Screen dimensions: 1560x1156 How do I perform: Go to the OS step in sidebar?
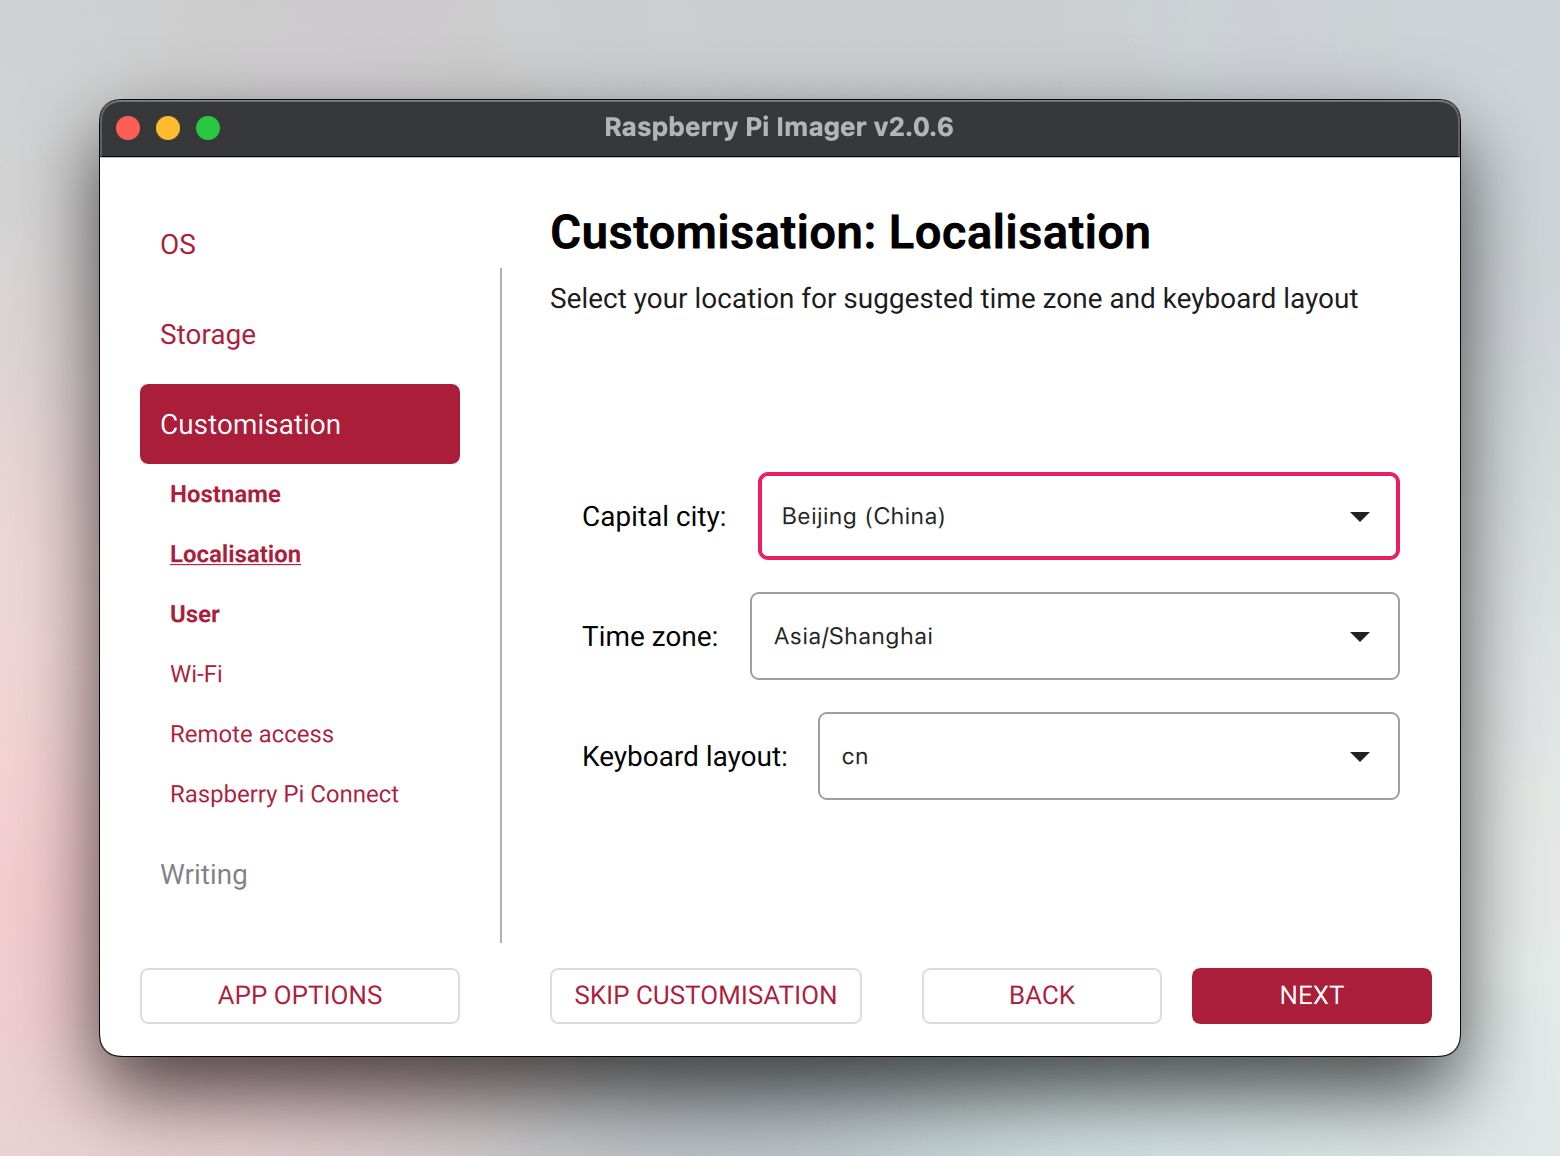(178, 244)
